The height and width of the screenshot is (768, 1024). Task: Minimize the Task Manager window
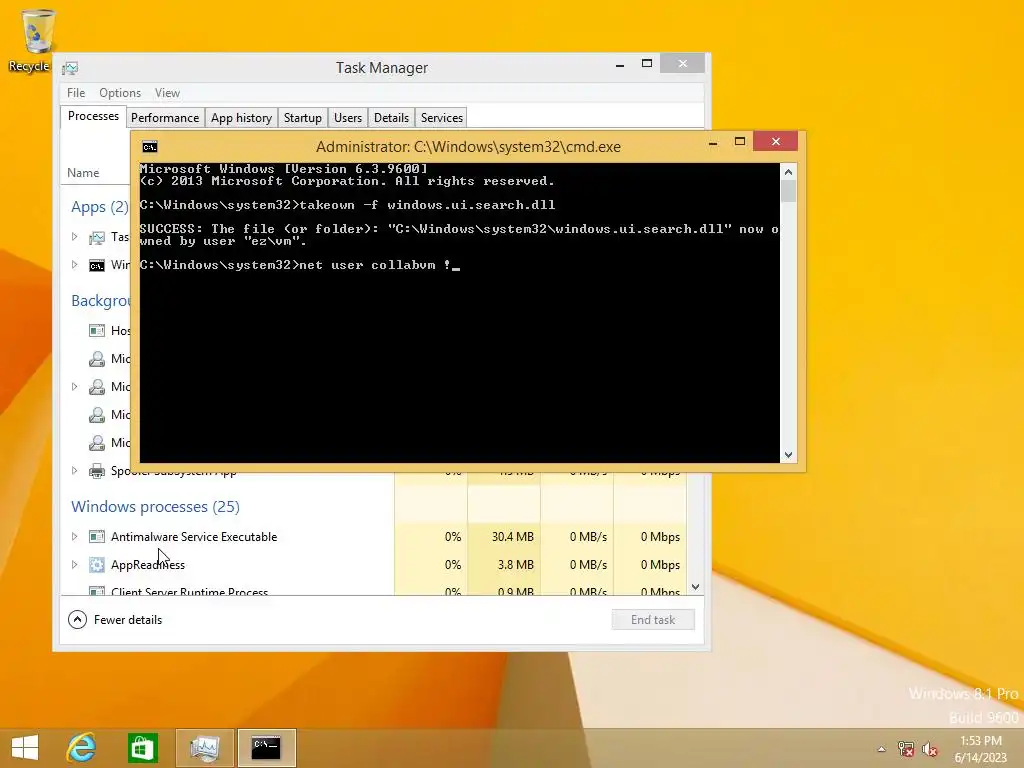(620, 64)
